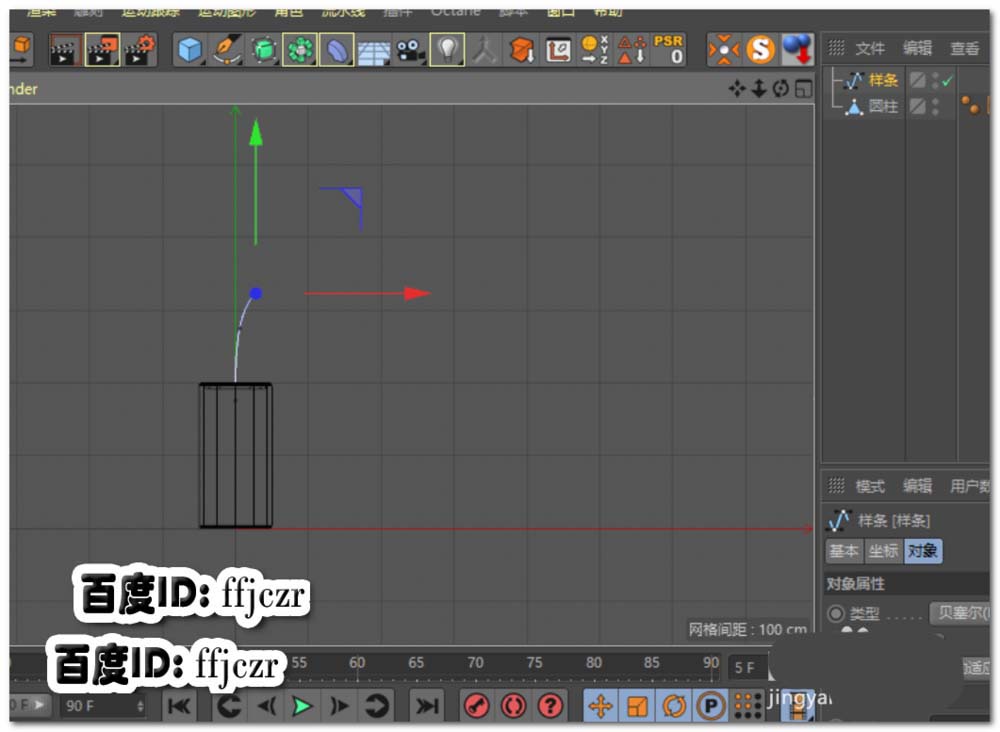Click the orange S plugin icon

click(760, 50)
